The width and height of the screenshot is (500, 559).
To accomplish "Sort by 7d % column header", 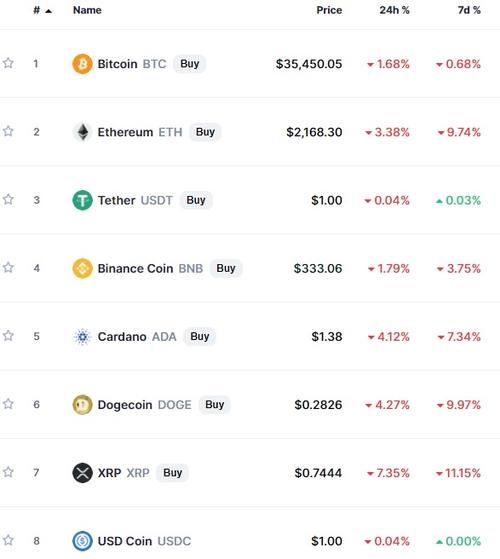I will pyautogui.click(x=469, y=10).
